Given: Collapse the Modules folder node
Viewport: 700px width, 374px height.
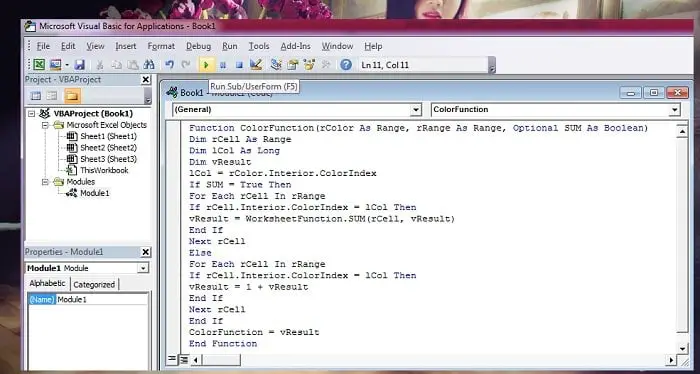Looking at the screenshot, I should (x=45, y=182).
